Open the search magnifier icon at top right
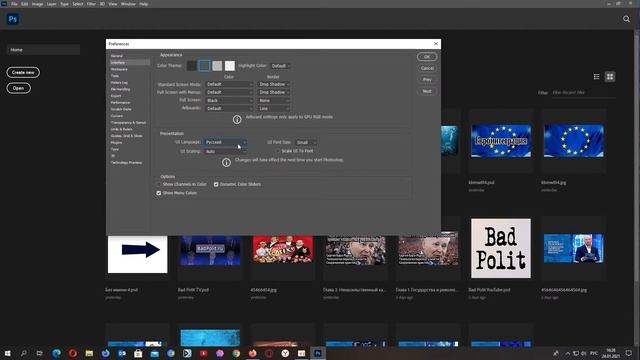Viewport: 640px width, 360px height. pos(626,19)
